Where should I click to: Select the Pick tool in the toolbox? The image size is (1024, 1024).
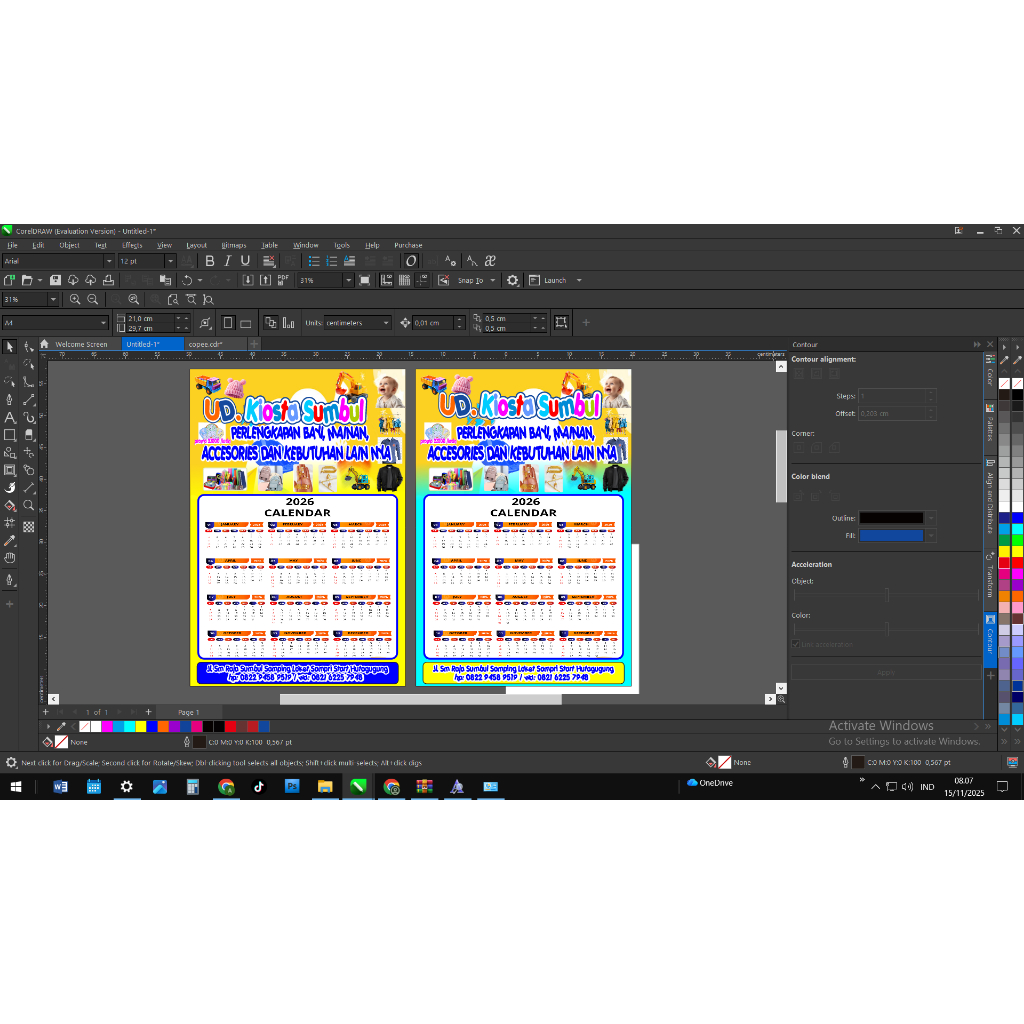coord(9,348)
